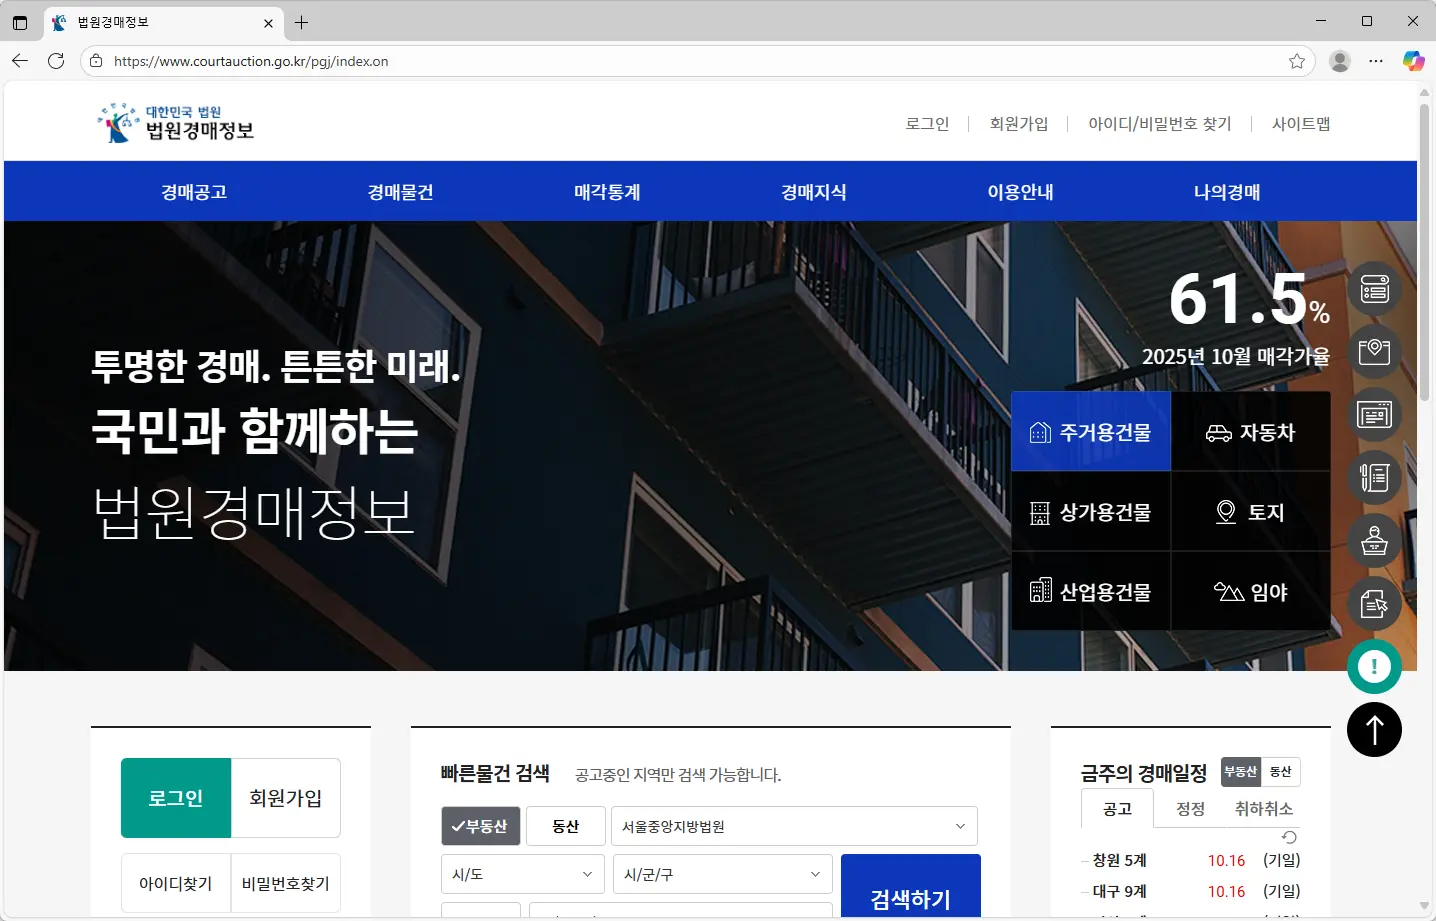This screenshot has width=1436, height=921.
Task: Click the green 로그인 button
Action: pos(176,798)
